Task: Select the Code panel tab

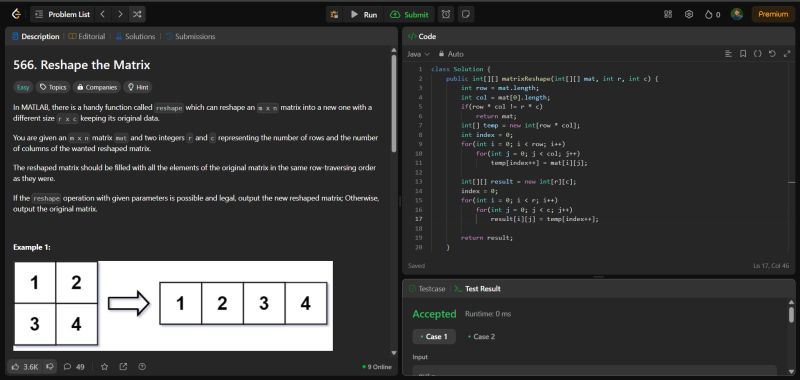Action: click(x=422, y=36)
